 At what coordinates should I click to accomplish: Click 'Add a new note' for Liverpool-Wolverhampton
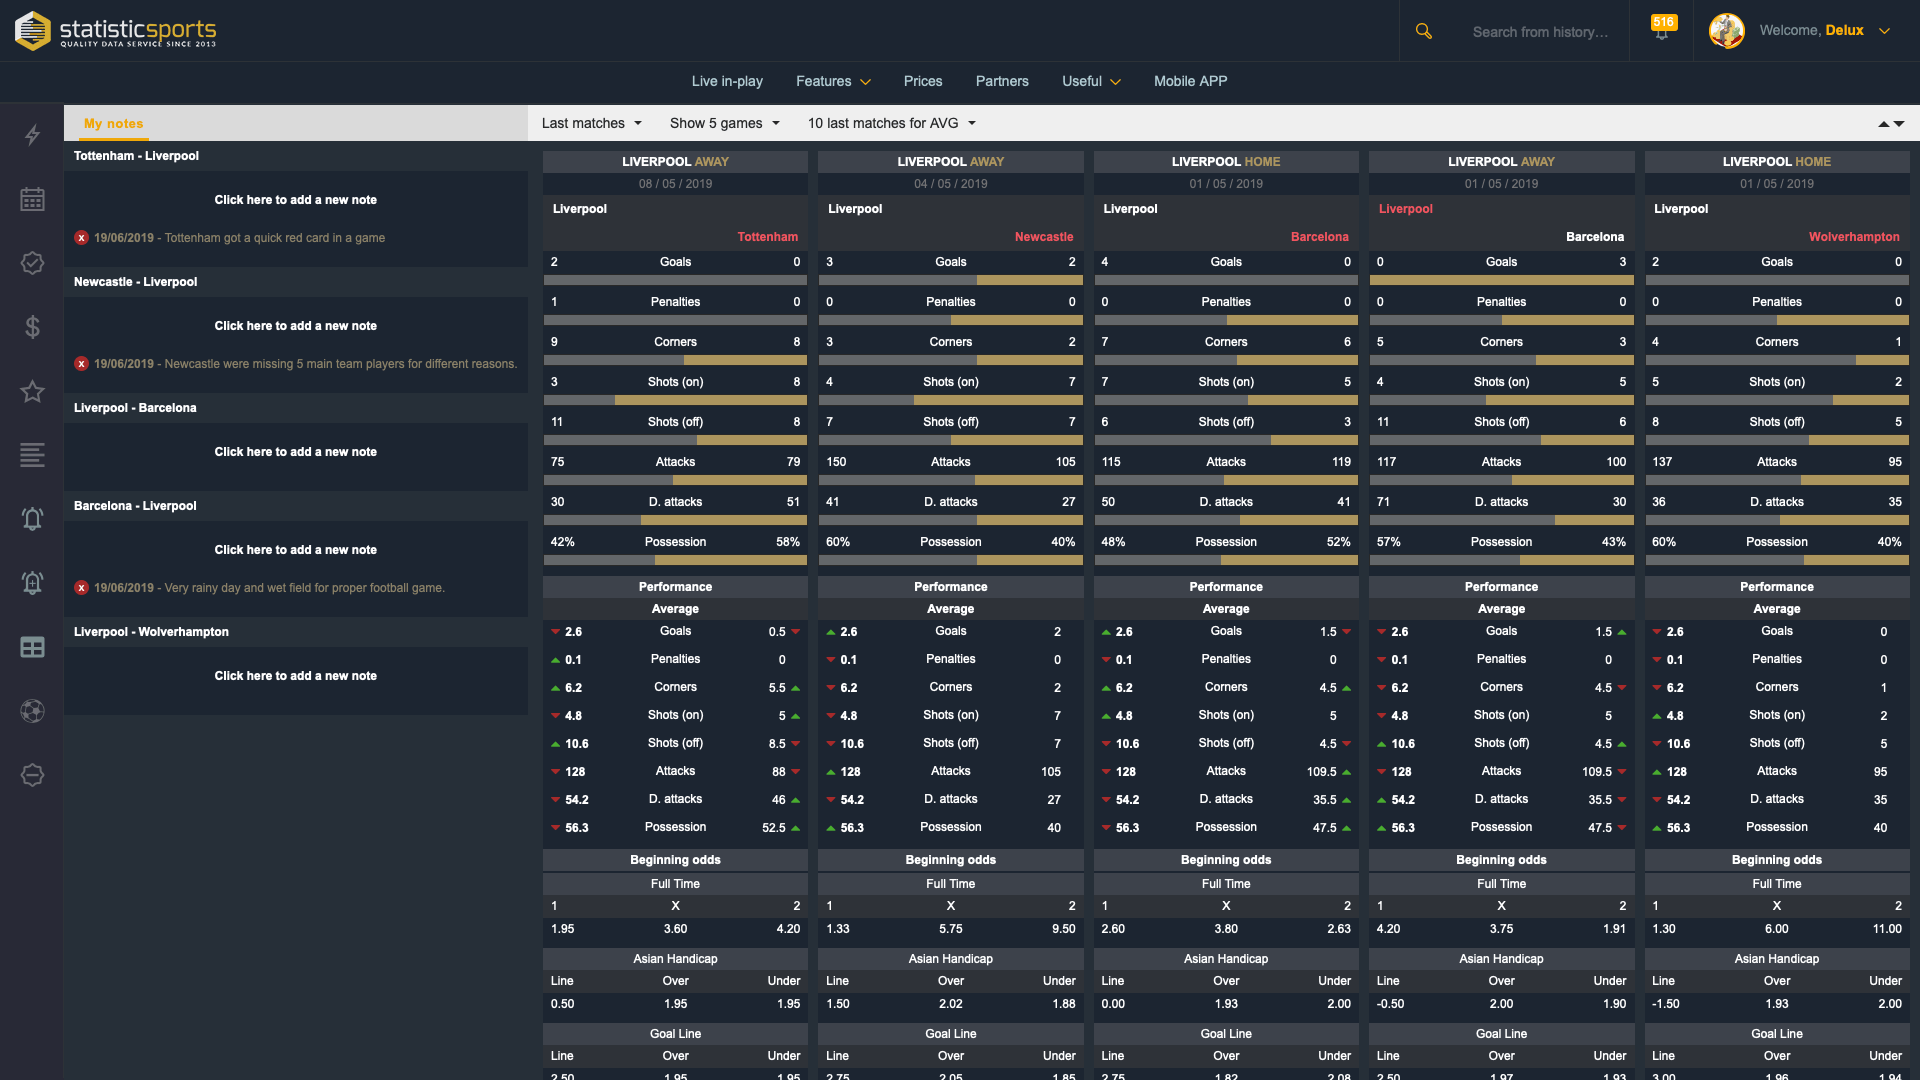[x=295, y=674]
